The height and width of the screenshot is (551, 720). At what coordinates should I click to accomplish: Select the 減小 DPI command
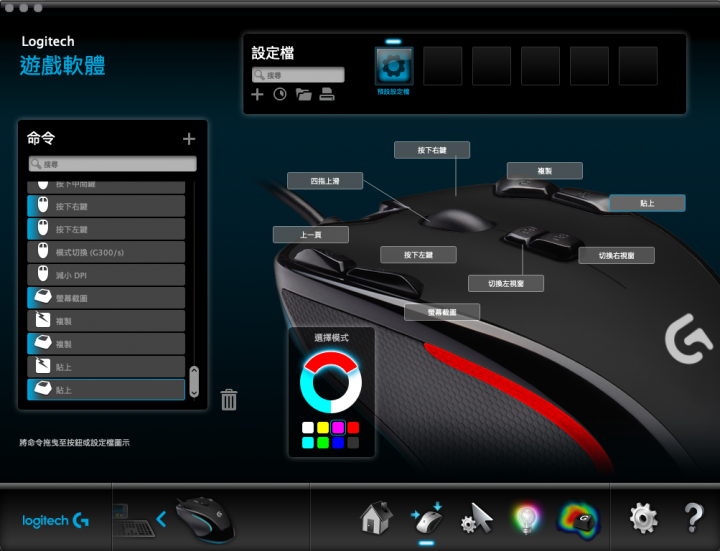pyautogui.click(x=106, y=275)
